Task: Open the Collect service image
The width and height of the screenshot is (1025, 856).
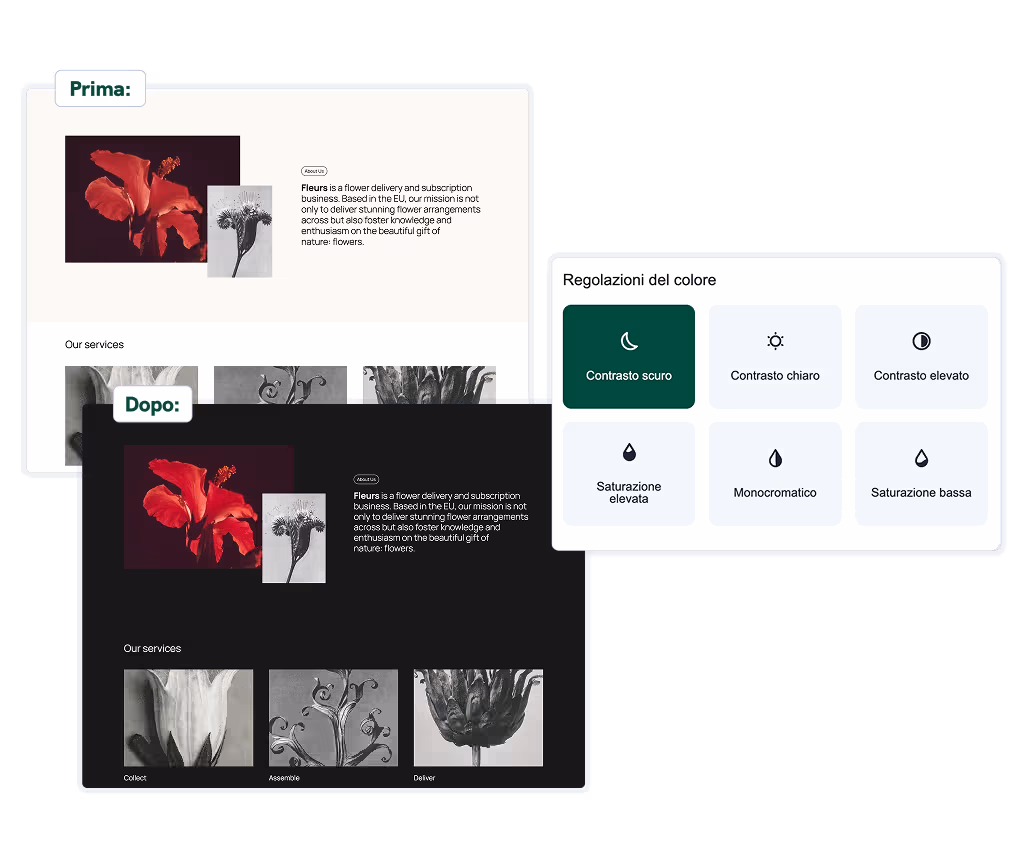Action: [x=188, y=718]
